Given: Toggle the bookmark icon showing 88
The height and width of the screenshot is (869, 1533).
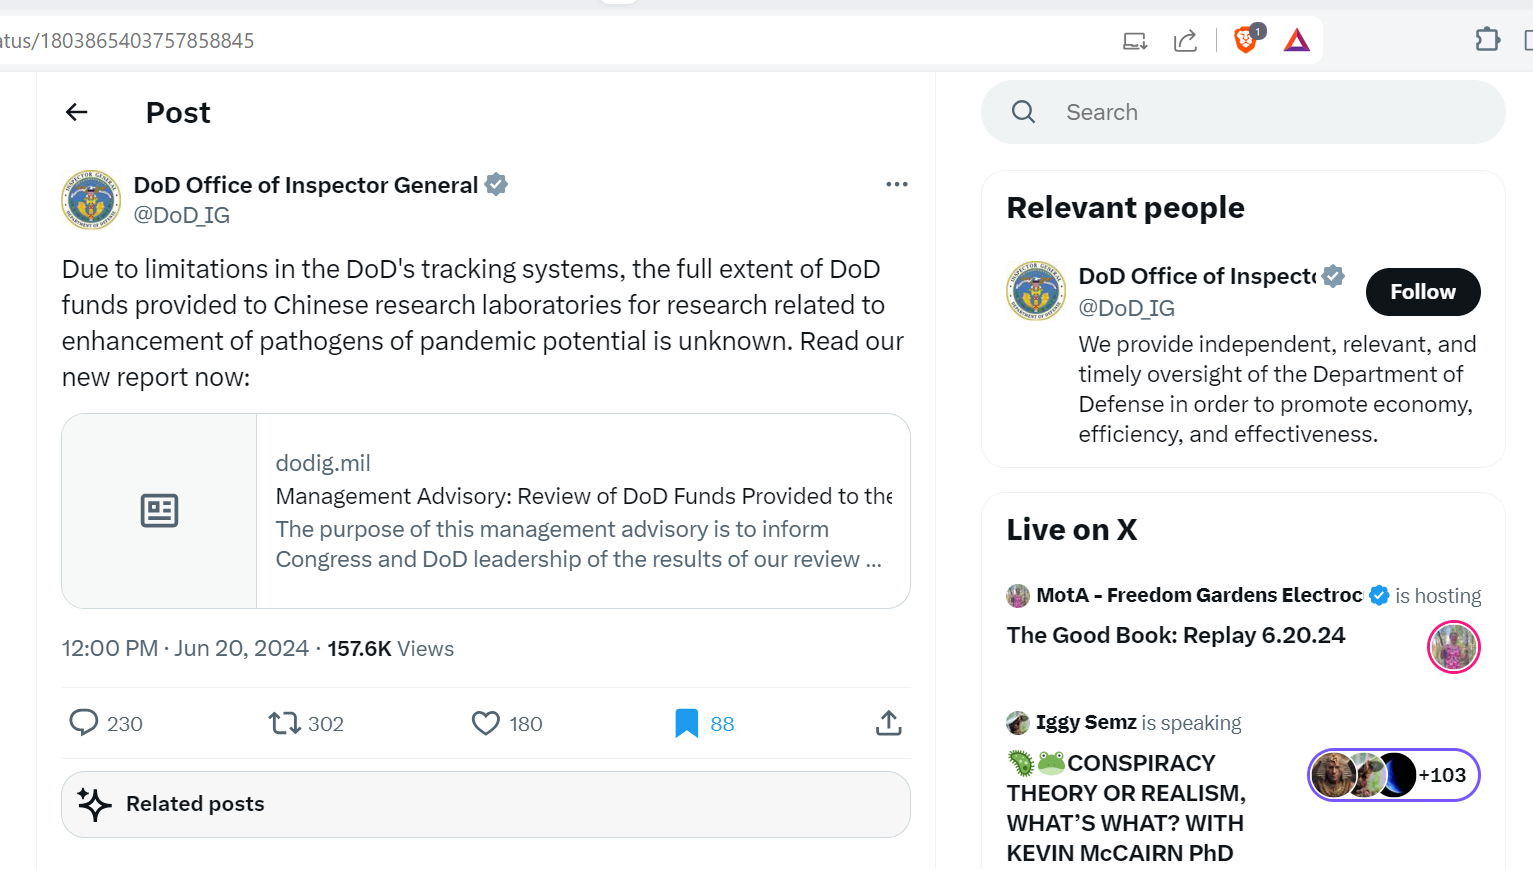Looking at the screenshot, I should point(687,722).
